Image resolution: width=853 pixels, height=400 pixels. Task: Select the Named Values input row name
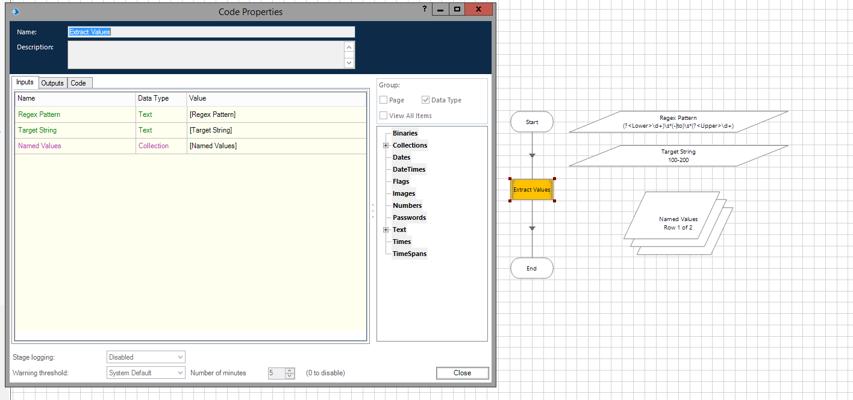(39, 146)
